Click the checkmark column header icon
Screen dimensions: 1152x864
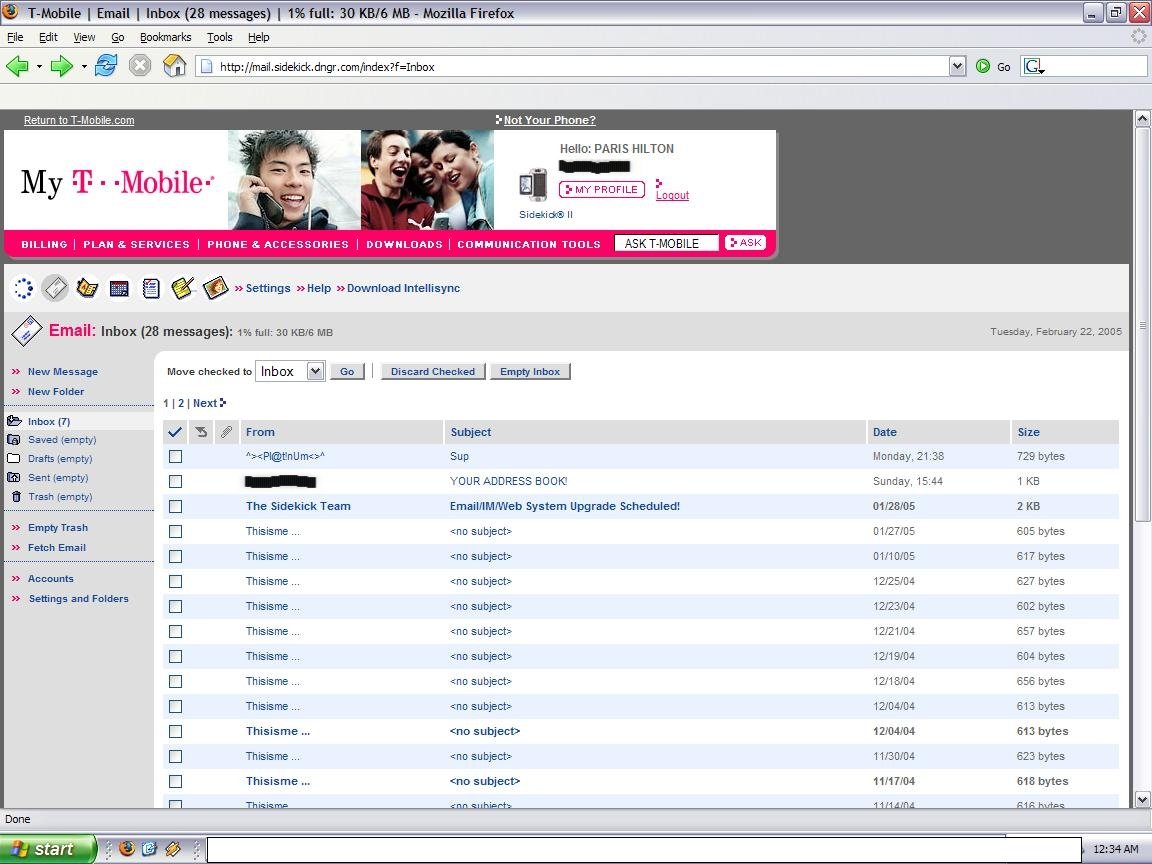[x=175, y=432]
